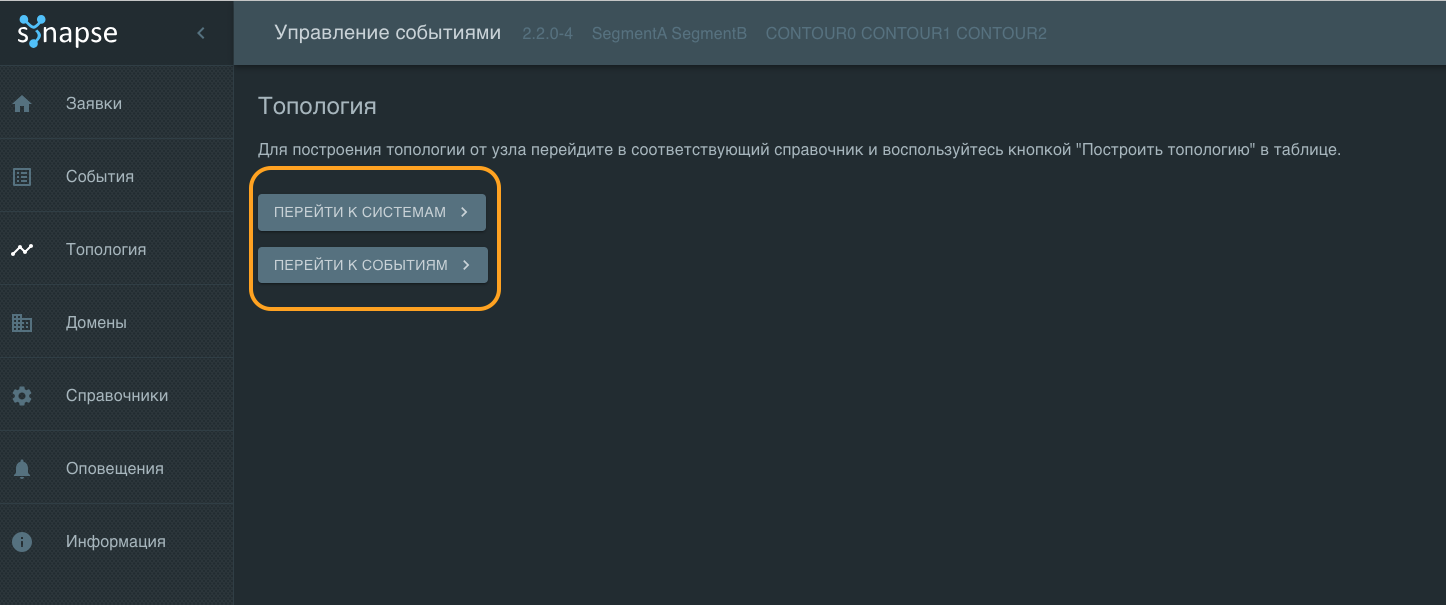
Task: Click the arrow on the Перейти к событиям button
Action: click(466, 265)
